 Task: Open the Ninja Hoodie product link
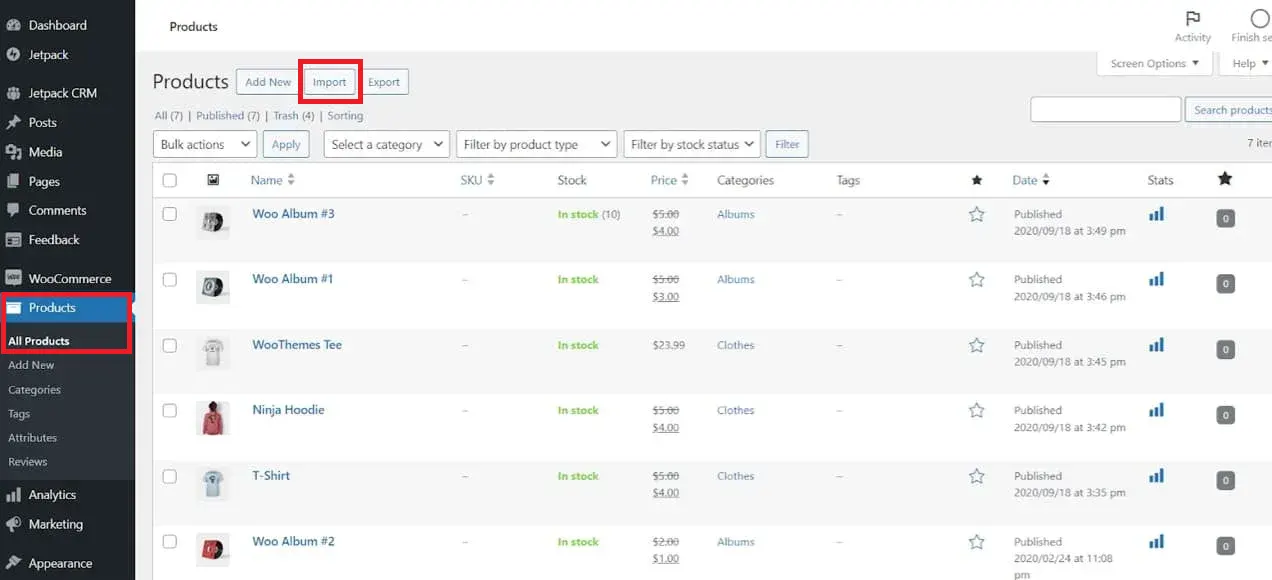tap(288, 410)
